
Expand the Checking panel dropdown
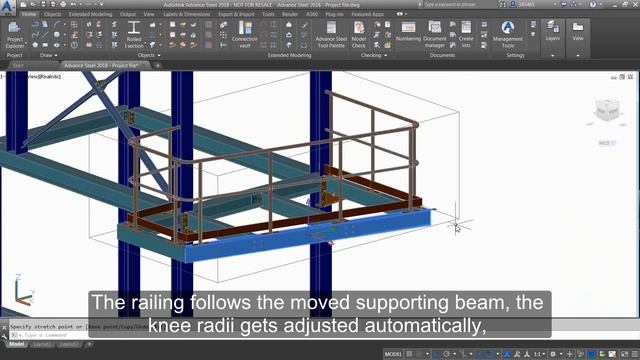385,55
